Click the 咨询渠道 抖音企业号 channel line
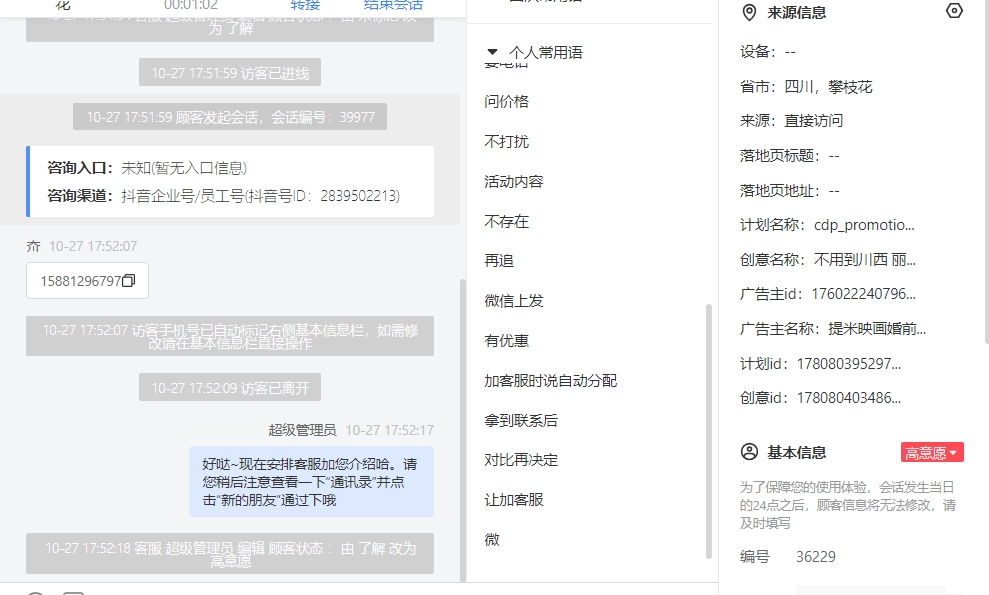Image resolution: width=989 pixels, height=595 pixels. [x=223, y=196]
